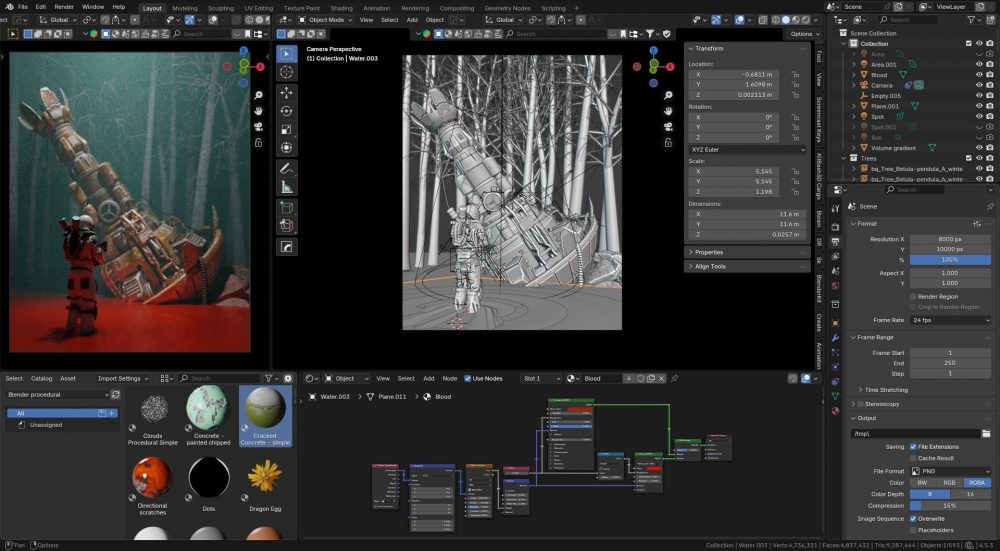Open the Material properties tab icon
1000x551 pixels.
click(x=835, y=411)
